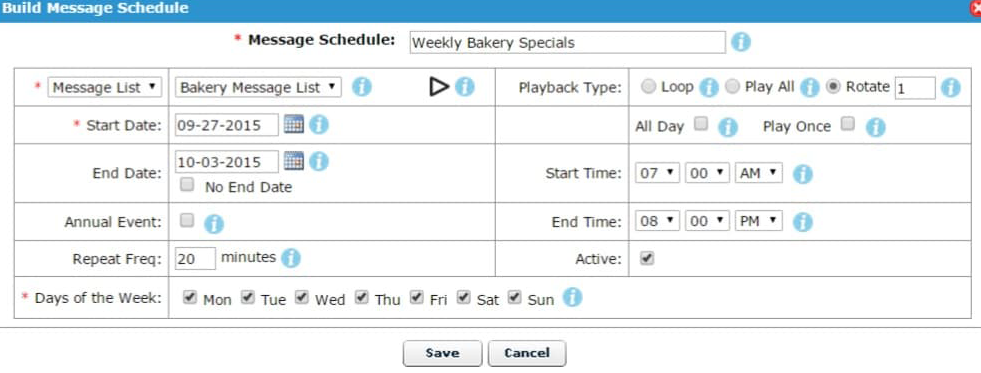981x373 pixels.
Task: Check the No End Date option
Action: 186,185
